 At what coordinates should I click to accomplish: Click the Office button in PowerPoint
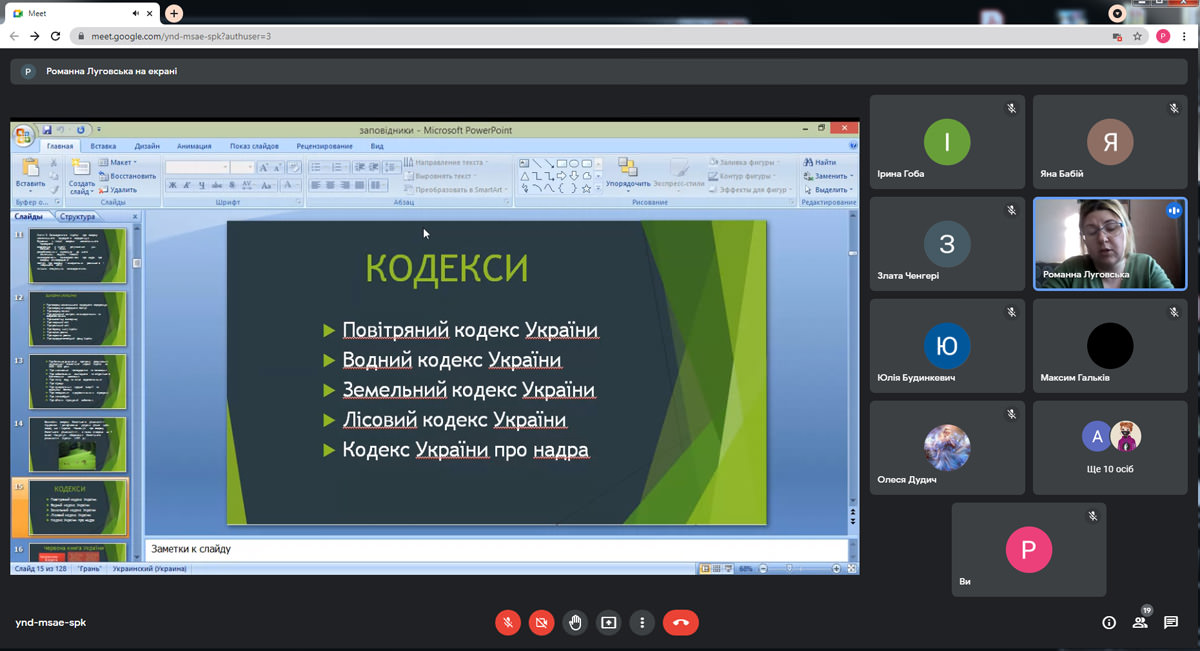(x=23, y=135)
